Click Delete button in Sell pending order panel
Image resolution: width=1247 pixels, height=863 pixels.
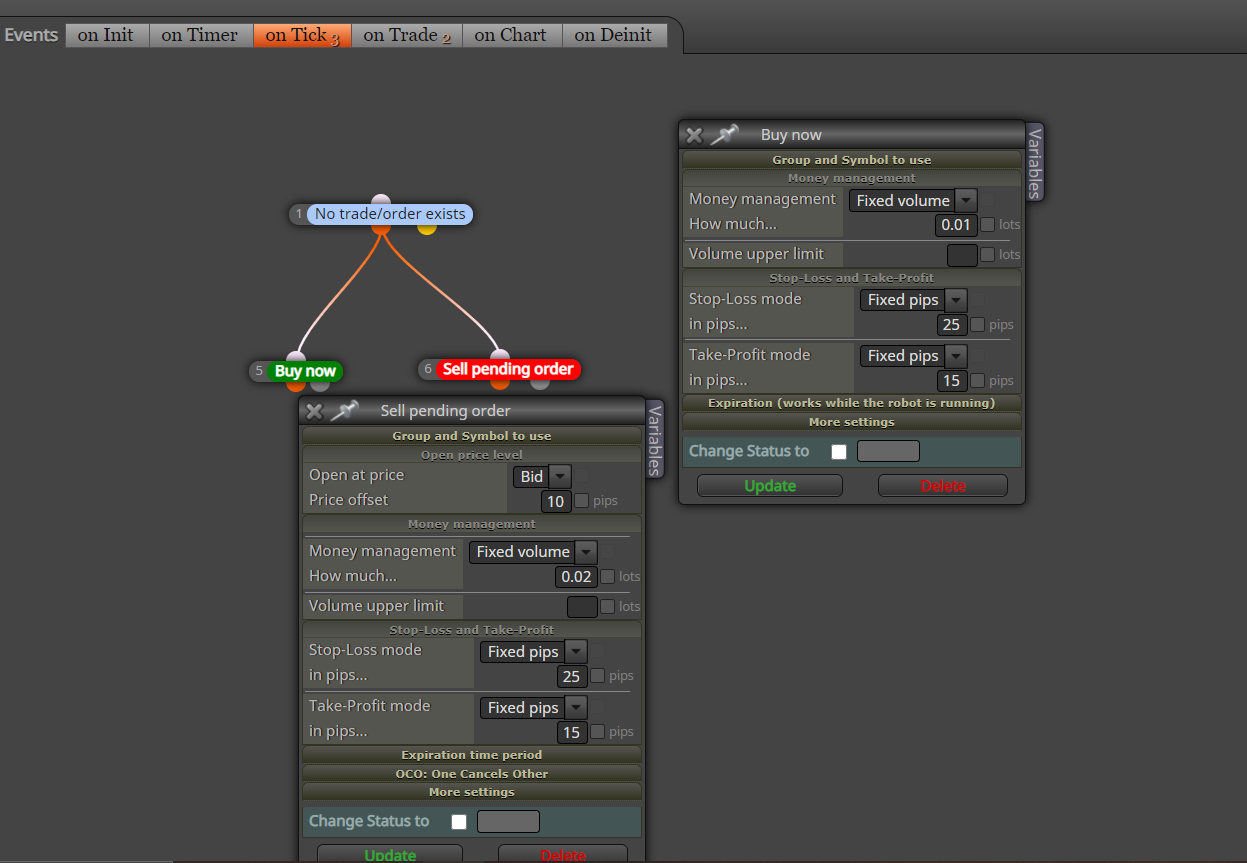coord(563,854)
